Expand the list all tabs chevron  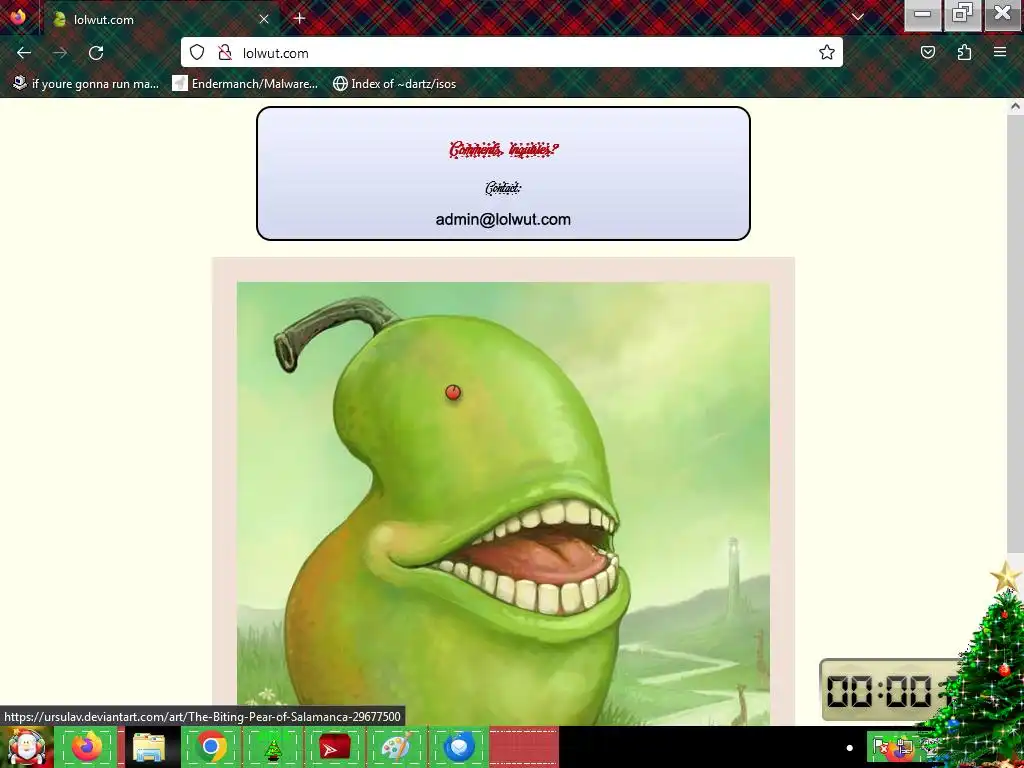(857, 17)
